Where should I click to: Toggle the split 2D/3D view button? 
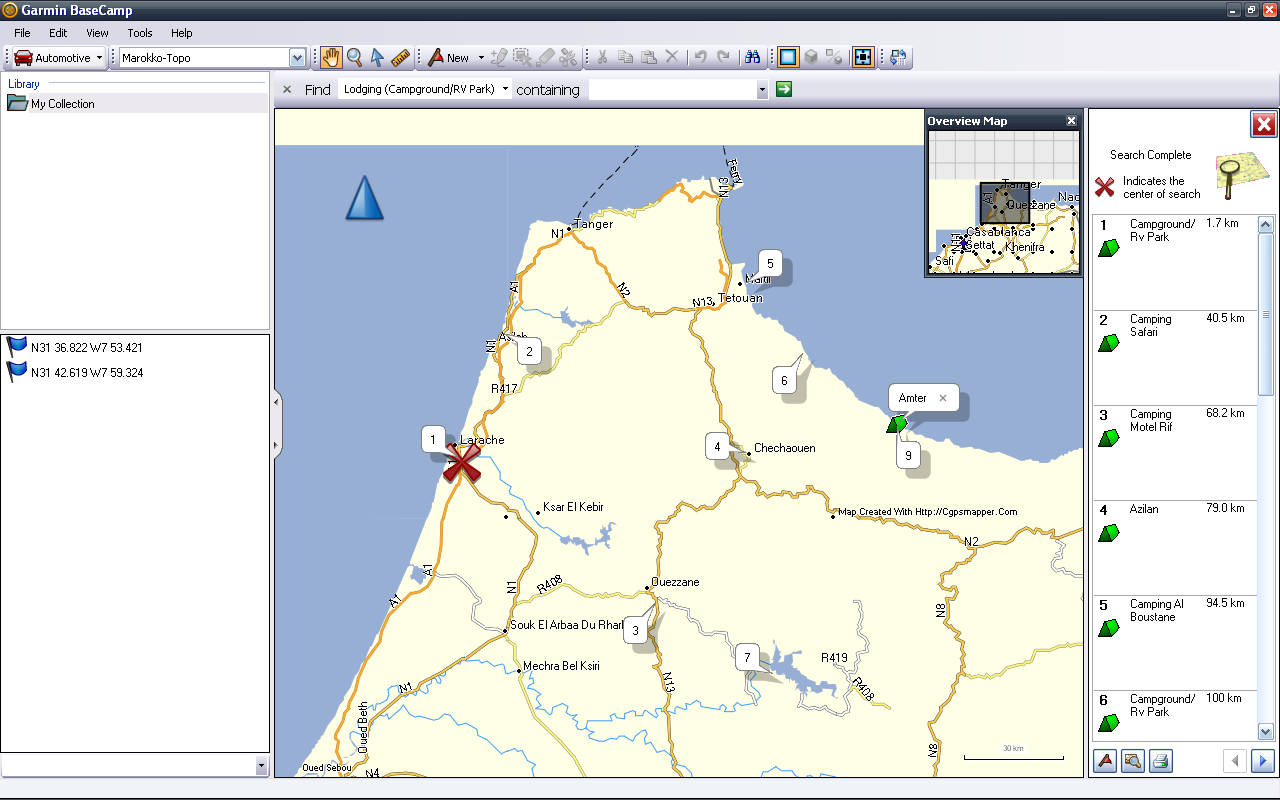(x=834, y=58)
